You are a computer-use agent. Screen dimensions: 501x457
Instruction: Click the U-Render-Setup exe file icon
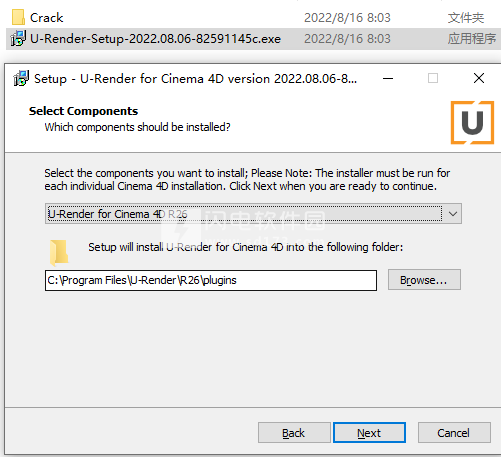pyautogui.click(x=18, y=39)
